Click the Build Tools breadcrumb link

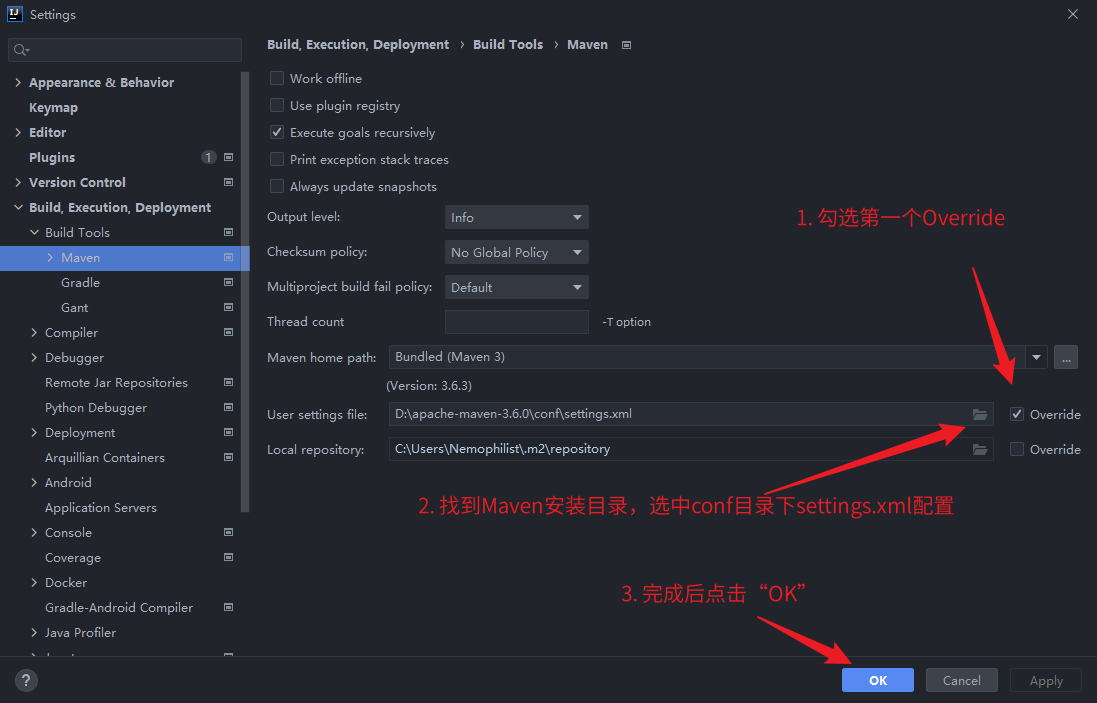[508, 45]
